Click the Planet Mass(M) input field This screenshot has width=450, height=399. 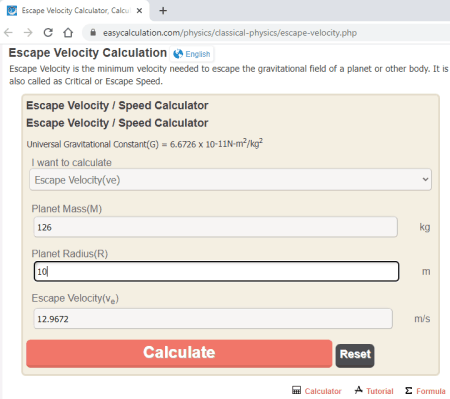[216, 227]
